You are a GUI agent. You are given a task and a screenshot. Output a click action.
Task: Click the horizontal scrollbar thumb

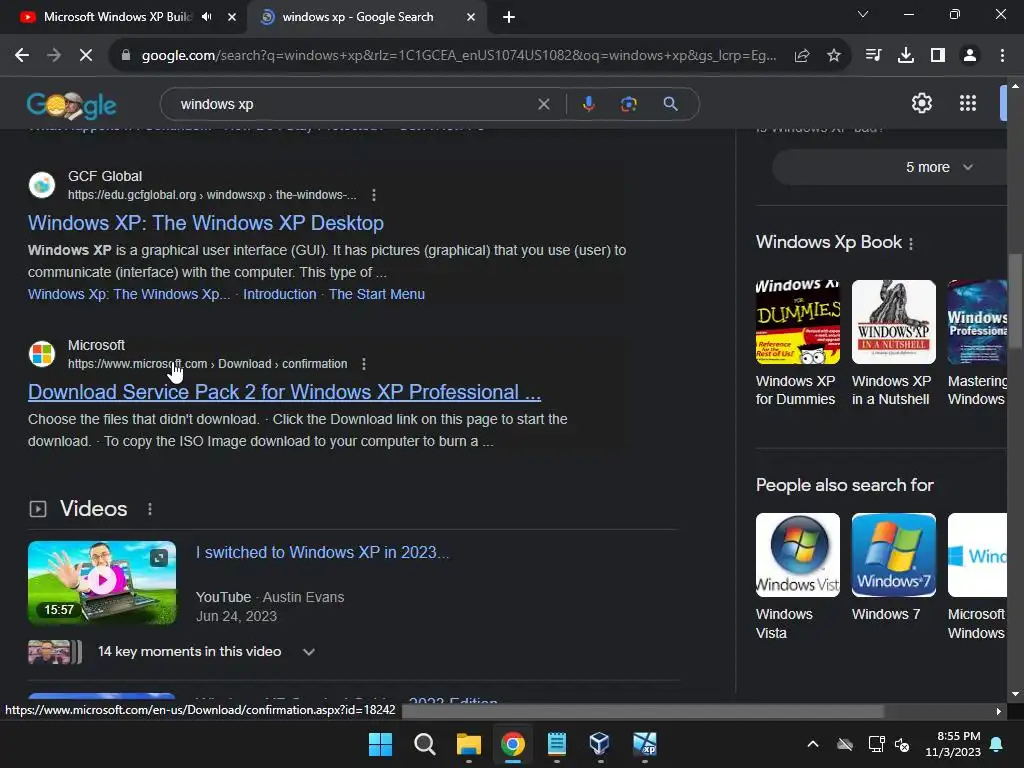[643, 711]
